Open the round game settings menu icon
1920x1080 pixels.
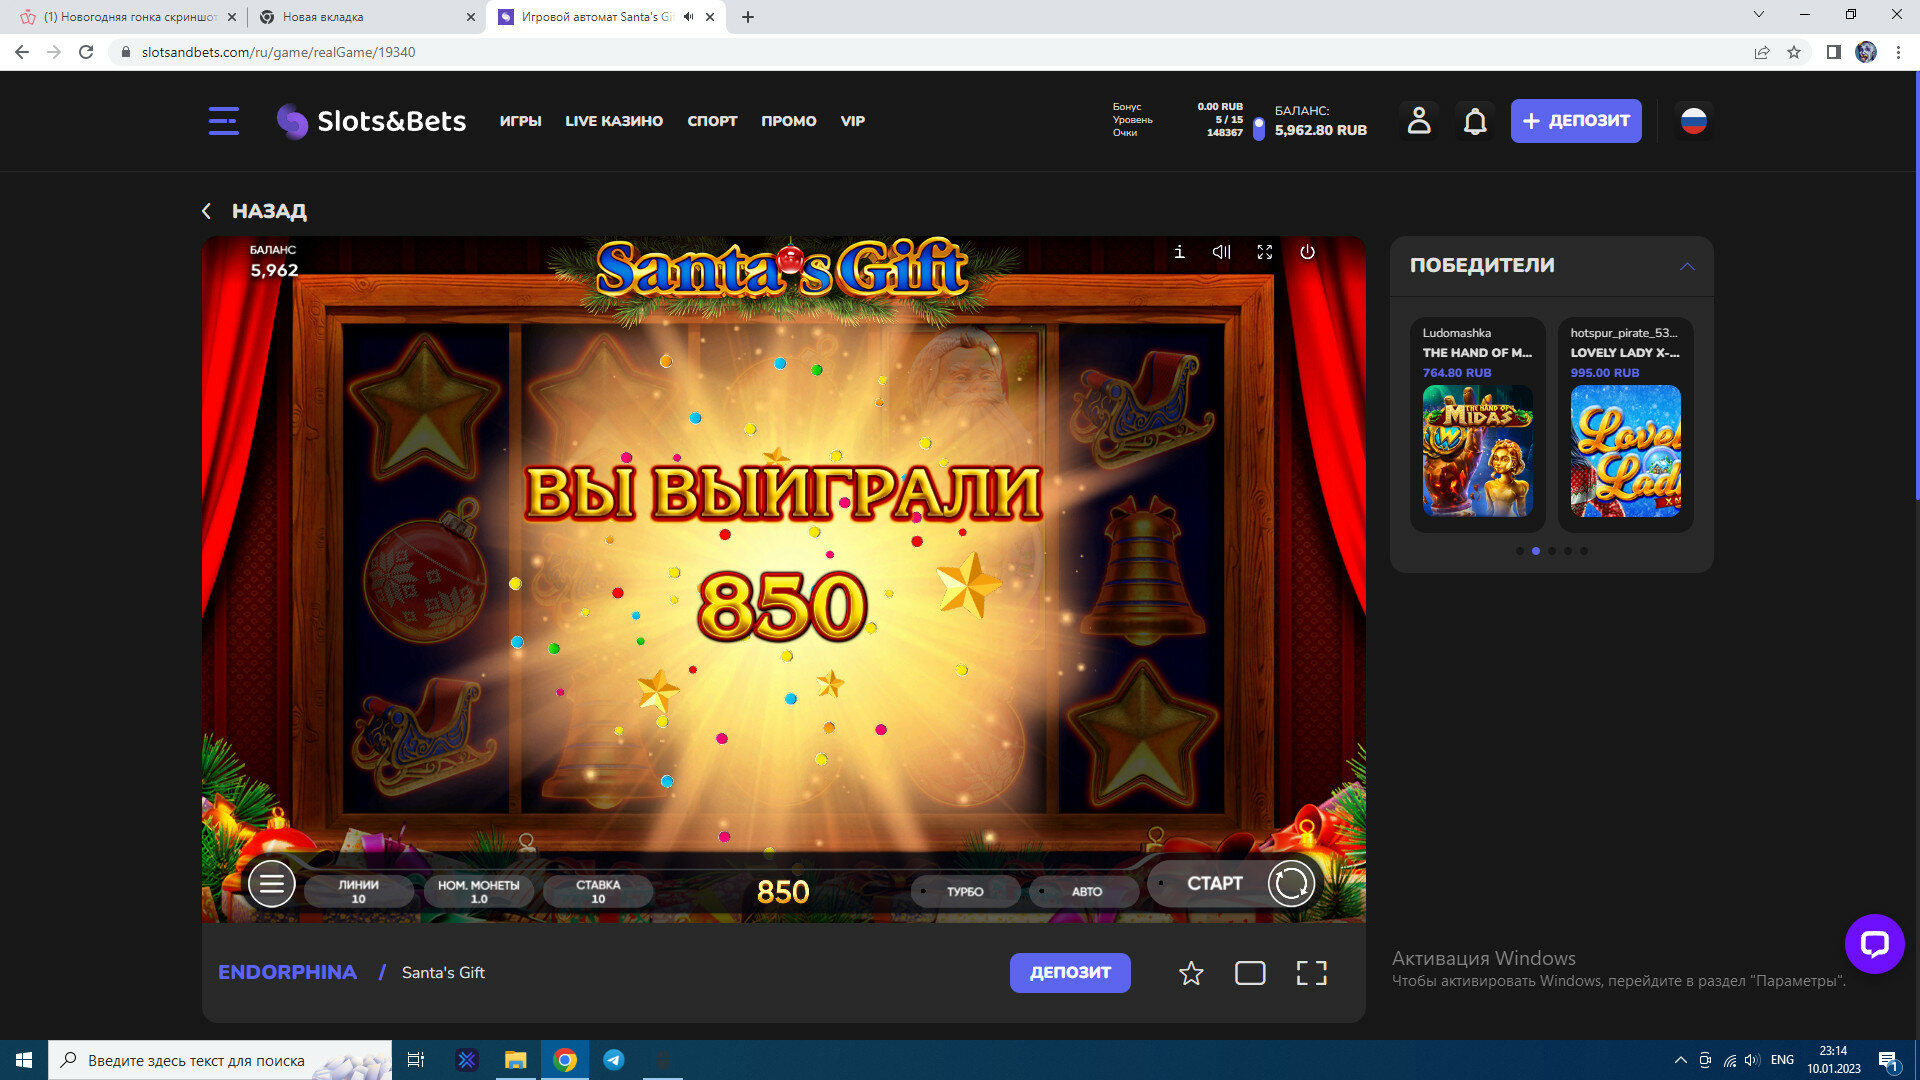click(271, 884)
